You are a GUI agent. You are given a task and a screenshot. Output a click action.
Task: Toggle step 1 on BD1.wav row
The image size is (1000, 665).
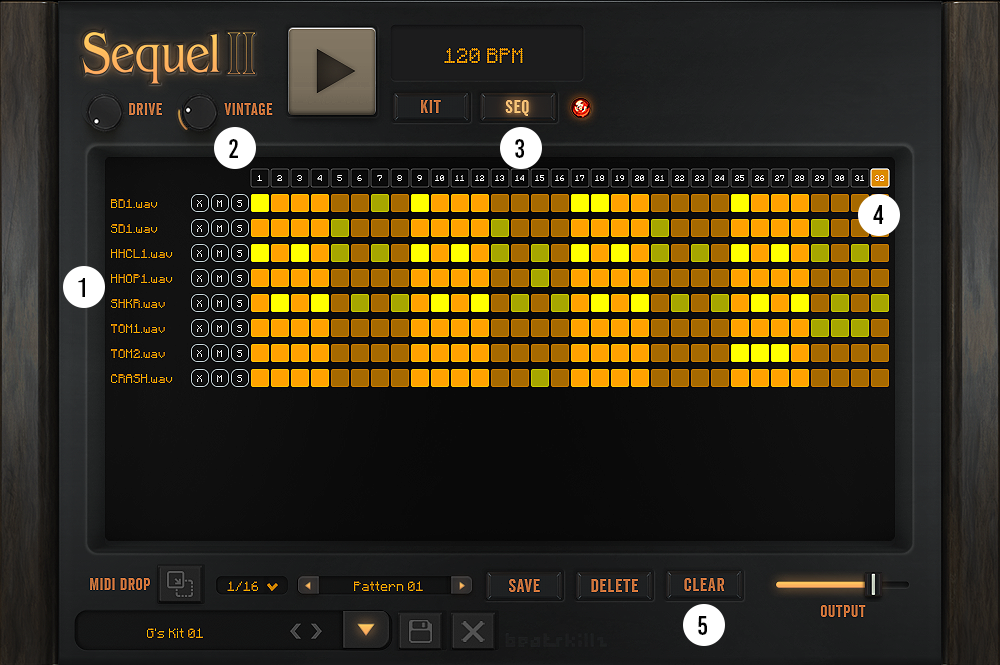pyautogui.click(x=260, y=203)
